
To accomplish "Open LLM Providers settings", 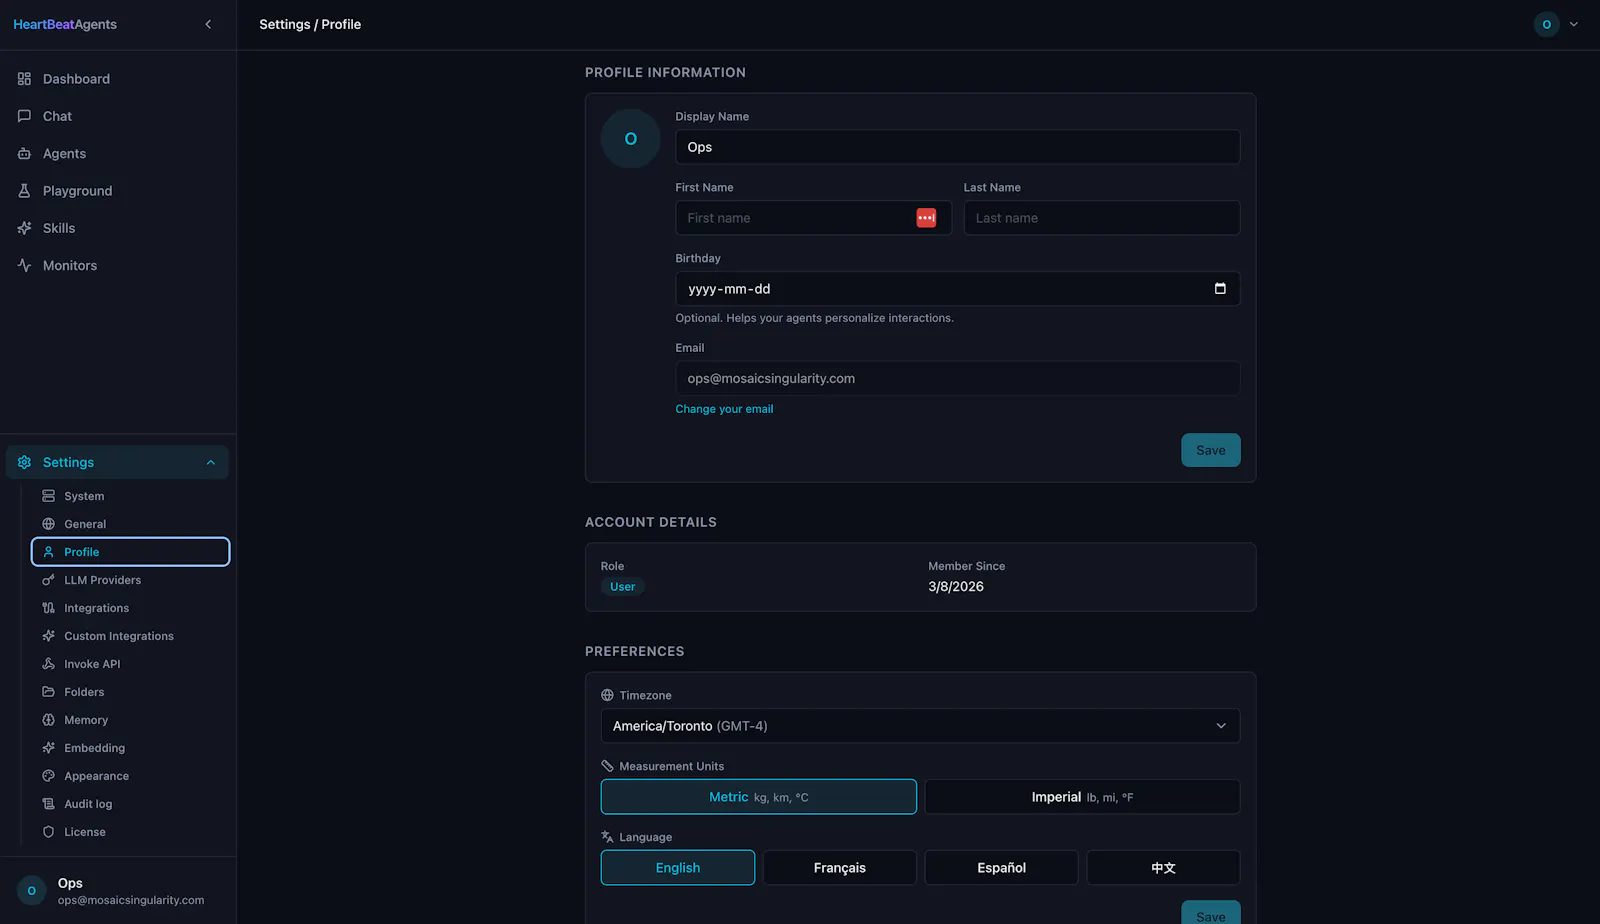I will tap(131, 580).
